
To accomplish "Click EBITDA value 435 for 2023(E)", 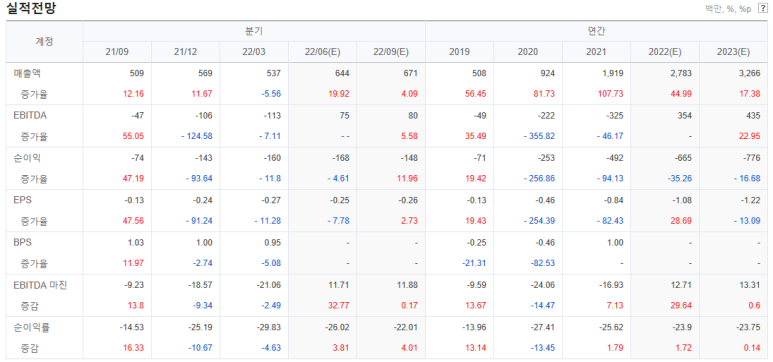I will [x=753, y=116].
